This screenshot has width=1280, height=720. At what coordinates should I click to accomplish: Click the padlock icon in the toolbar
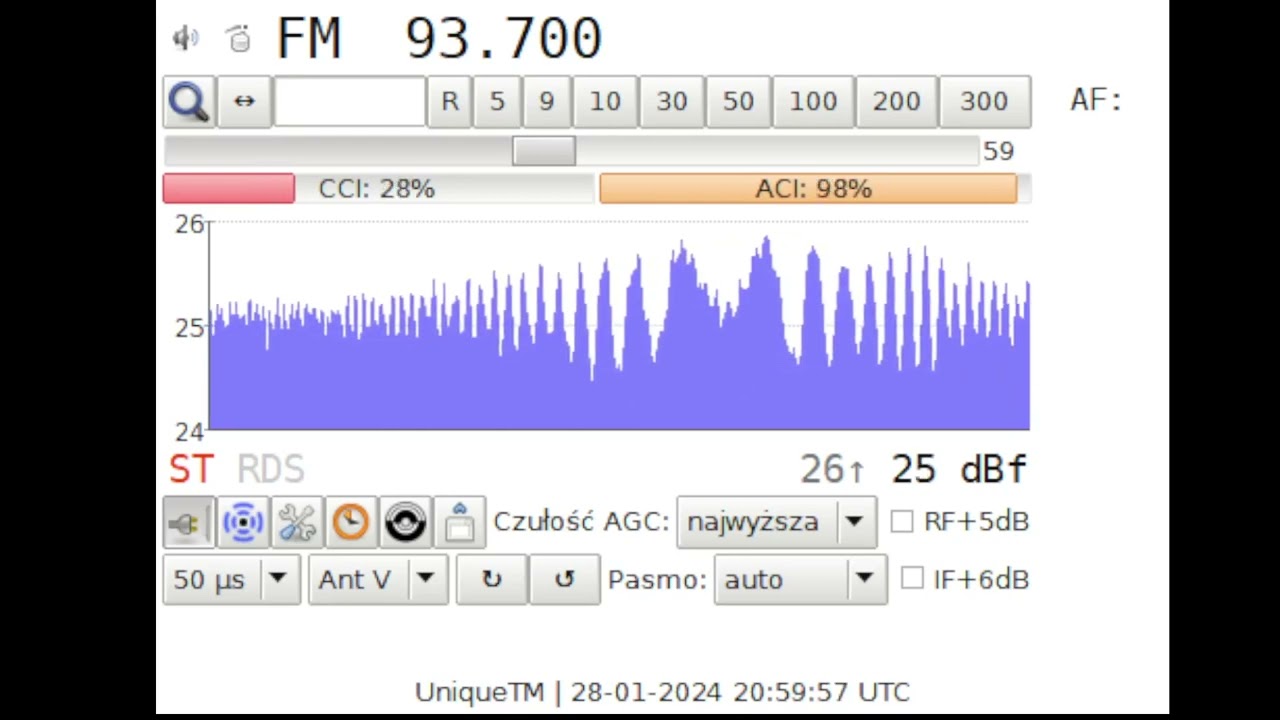[x=459, y=522]
